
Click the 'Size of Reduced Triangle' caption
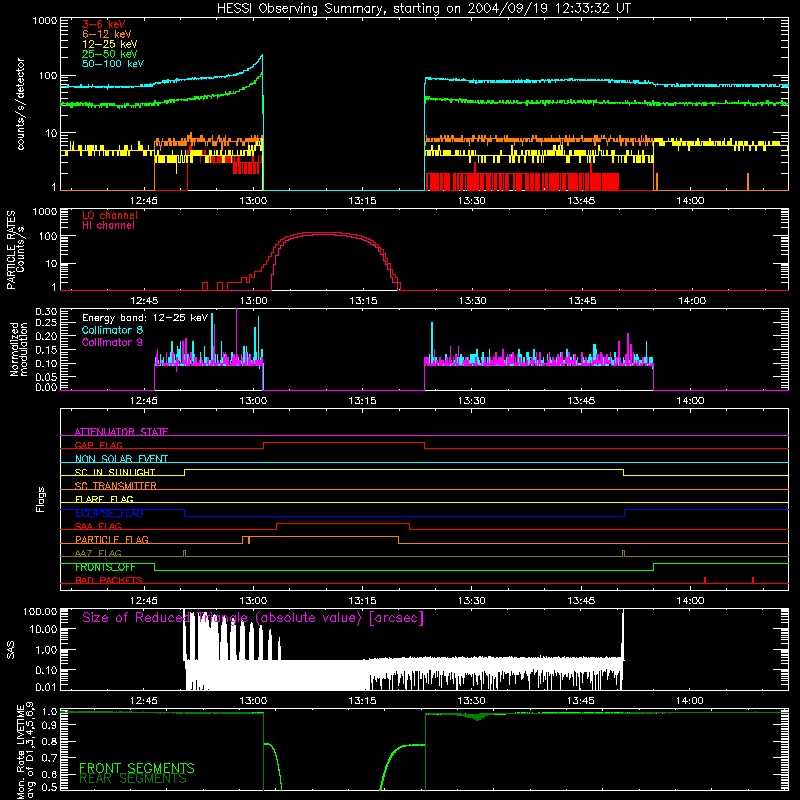pyautogui.click(x=253, y=618)
